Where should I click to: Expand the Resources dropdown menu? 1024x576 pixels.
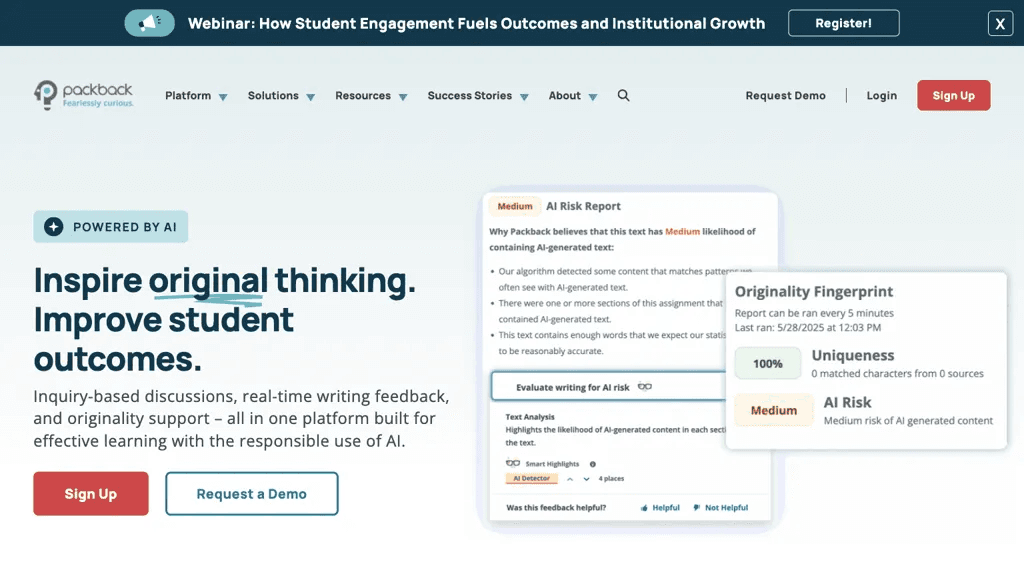point(371,95)
